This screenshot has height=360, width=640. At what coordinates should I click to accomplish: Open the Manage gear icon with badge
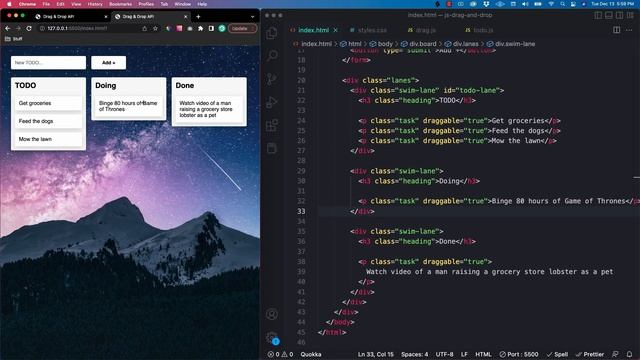click(x=272, y=338)
